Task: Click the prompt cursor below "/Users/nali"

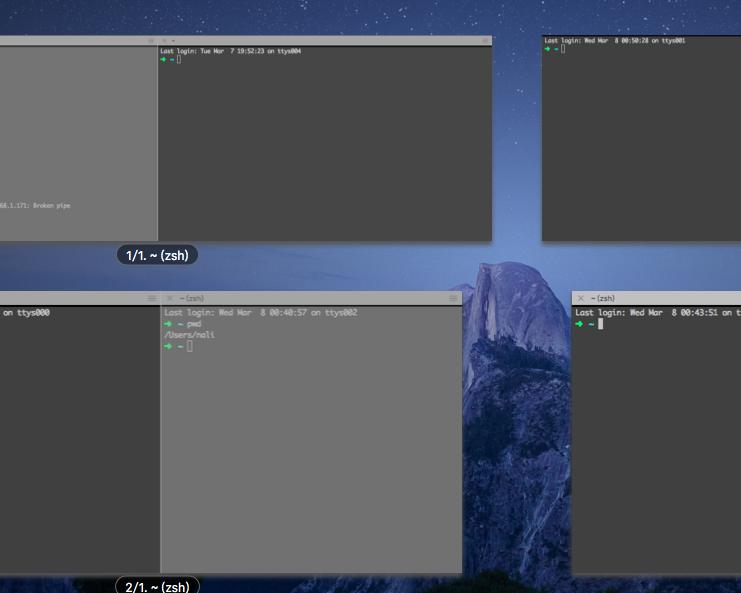Action: click(x=190, y=346)
